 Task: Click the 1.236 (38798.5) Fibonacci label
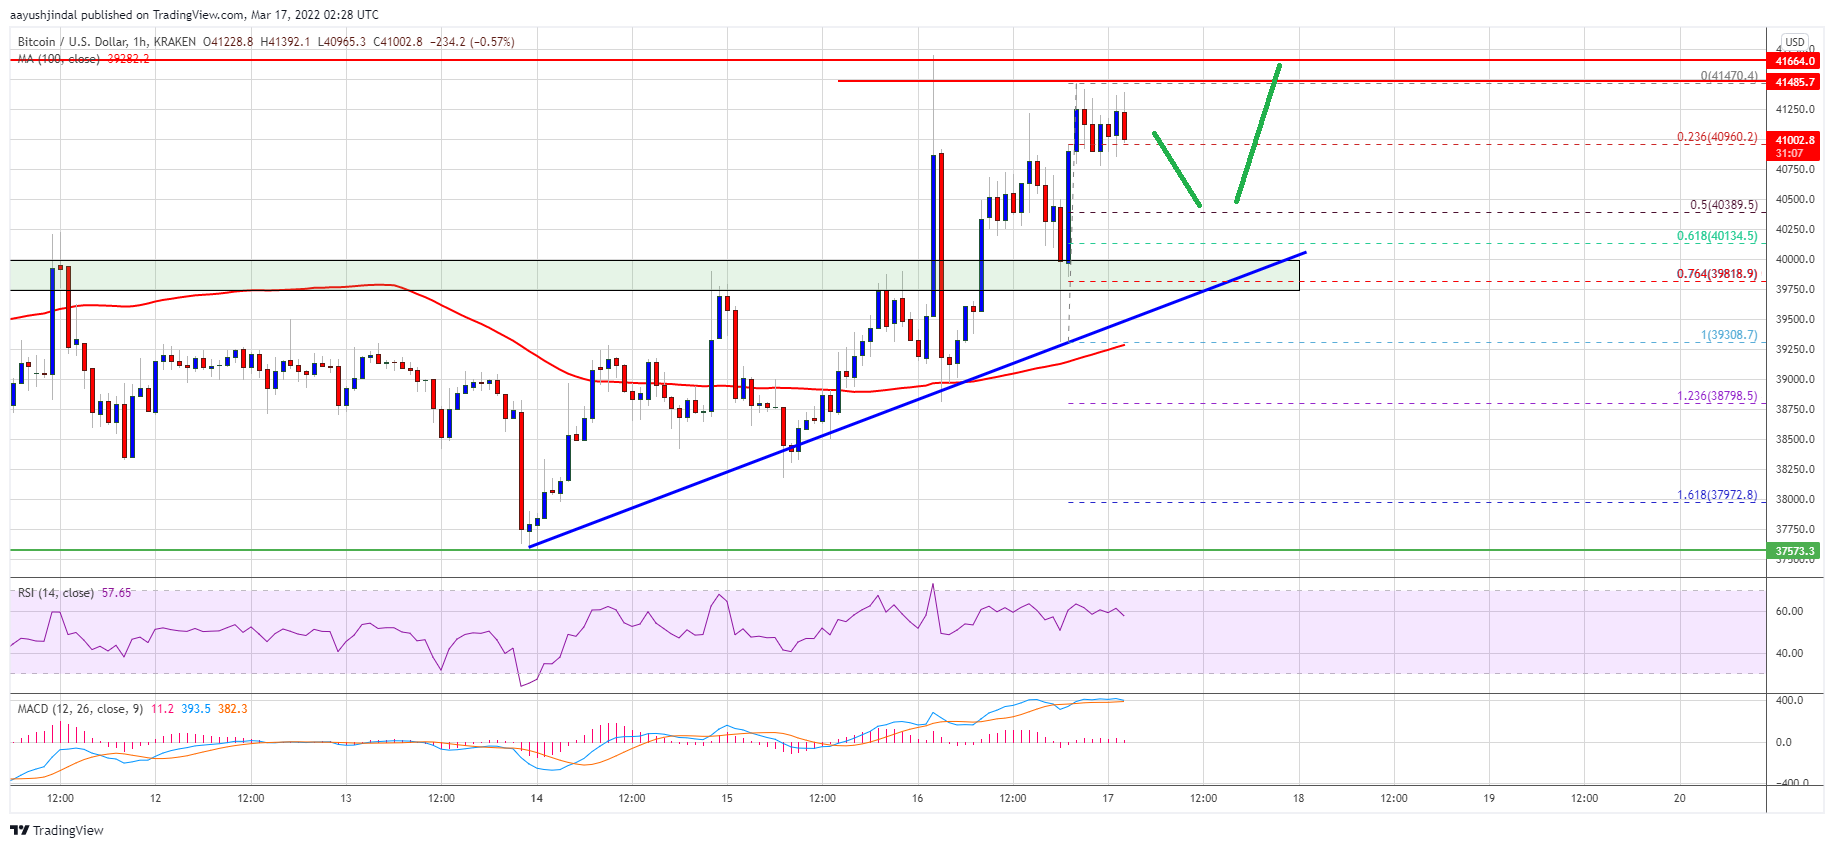(1716, 396)
